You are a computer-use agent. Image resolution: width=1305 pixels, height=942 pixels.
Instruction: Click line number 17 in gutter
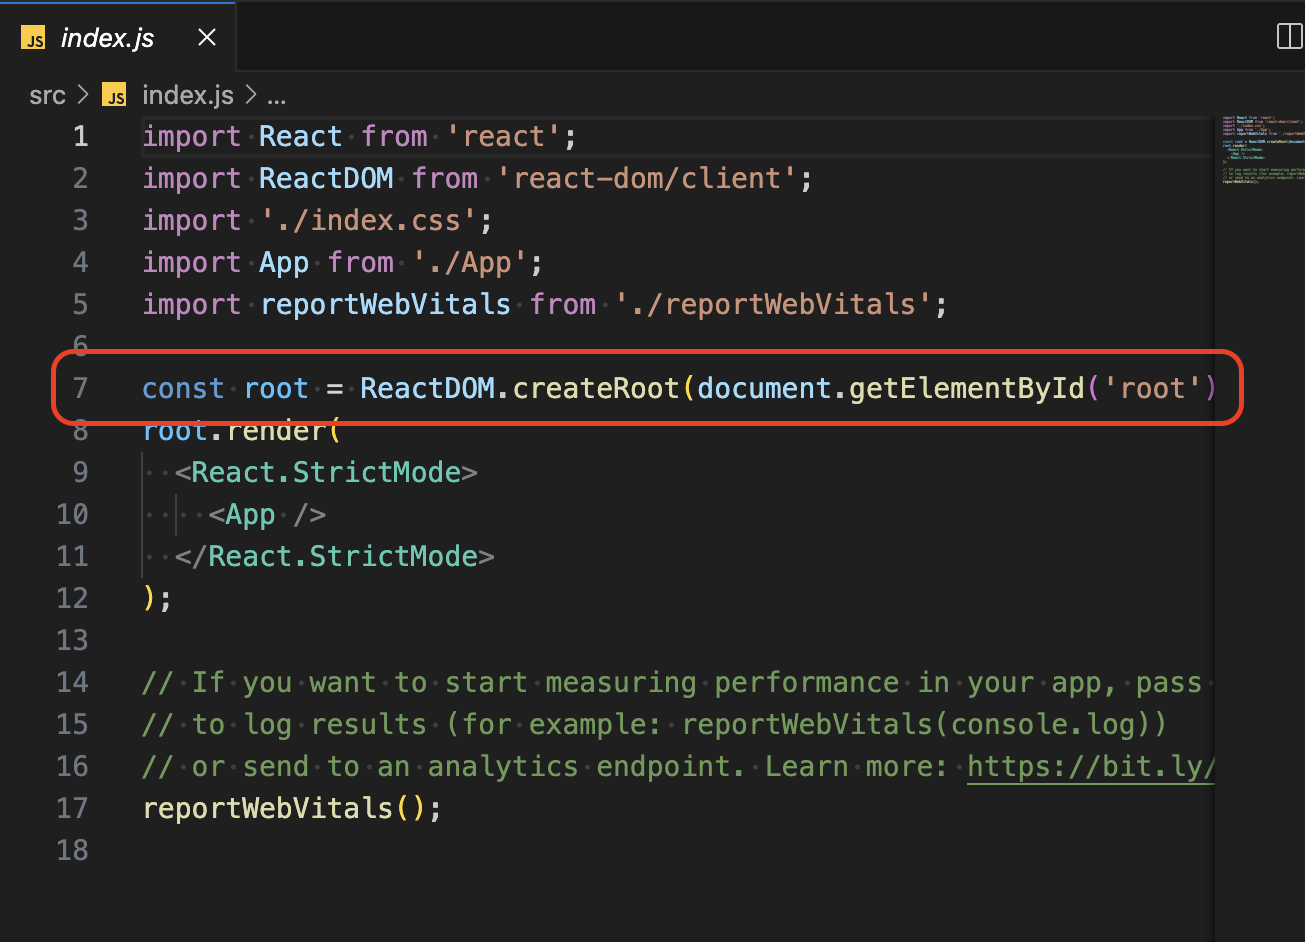point(72,808)
